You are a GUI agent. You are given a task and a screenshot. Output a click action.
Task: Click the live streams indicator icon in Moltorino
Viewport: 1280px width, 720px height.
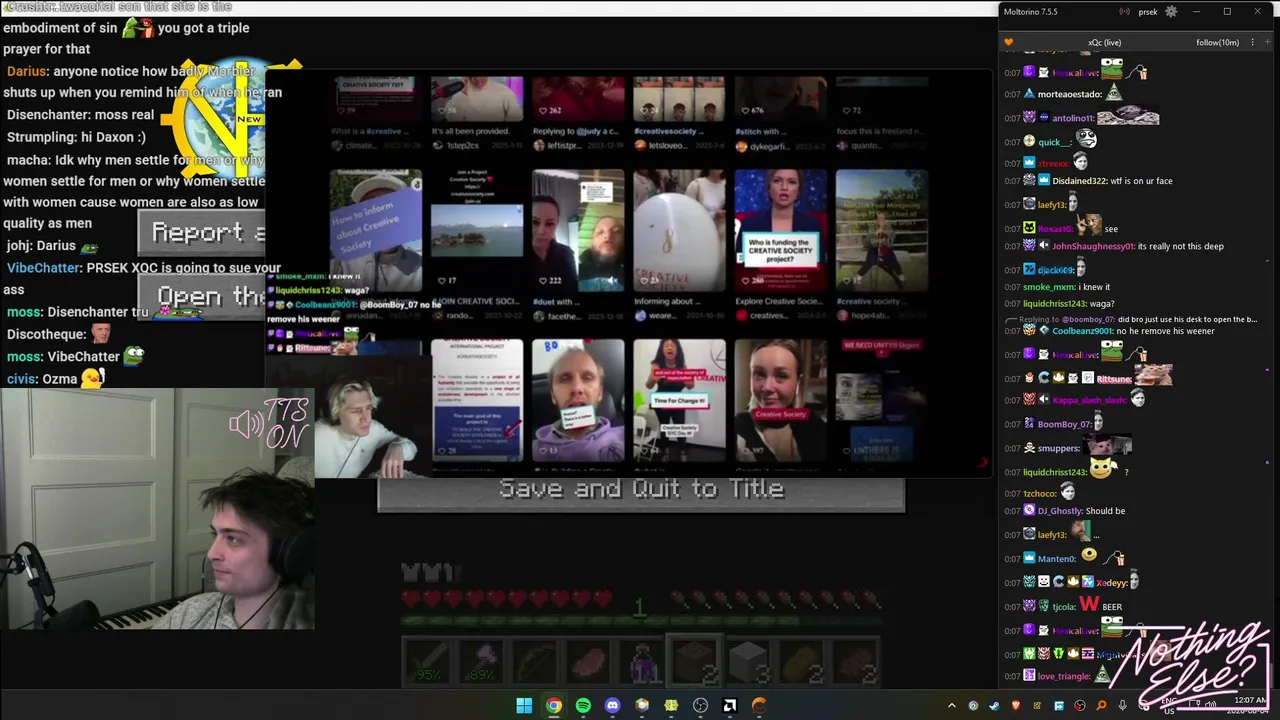pos(1125,12)
